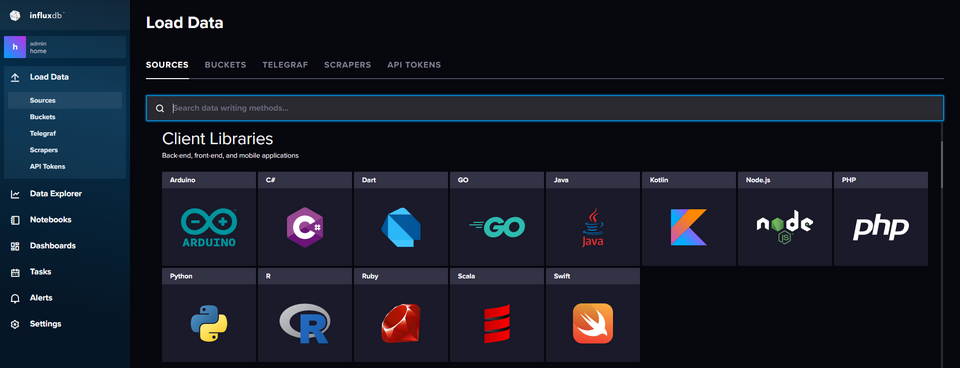Click the Kotlin tile header label
The width and height of the screenshot is (960, 368).
pos(659,181)
